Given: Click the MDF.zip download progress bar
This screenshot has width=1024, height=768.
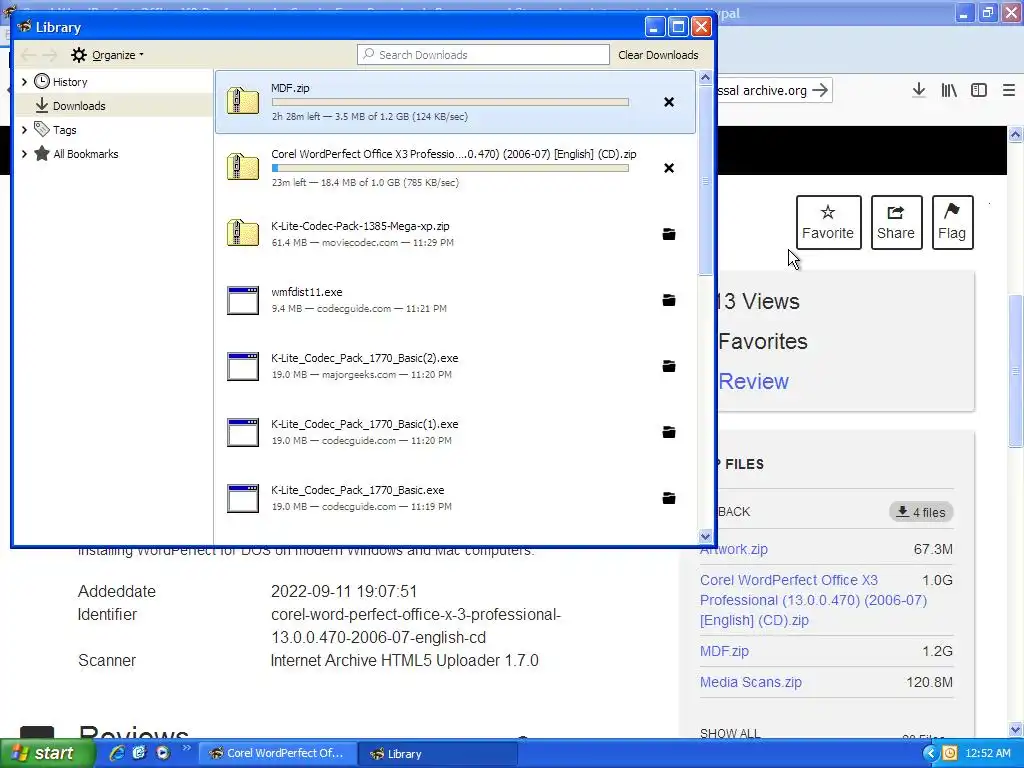Looking at the screenshot, I should (x=451, y=102).
